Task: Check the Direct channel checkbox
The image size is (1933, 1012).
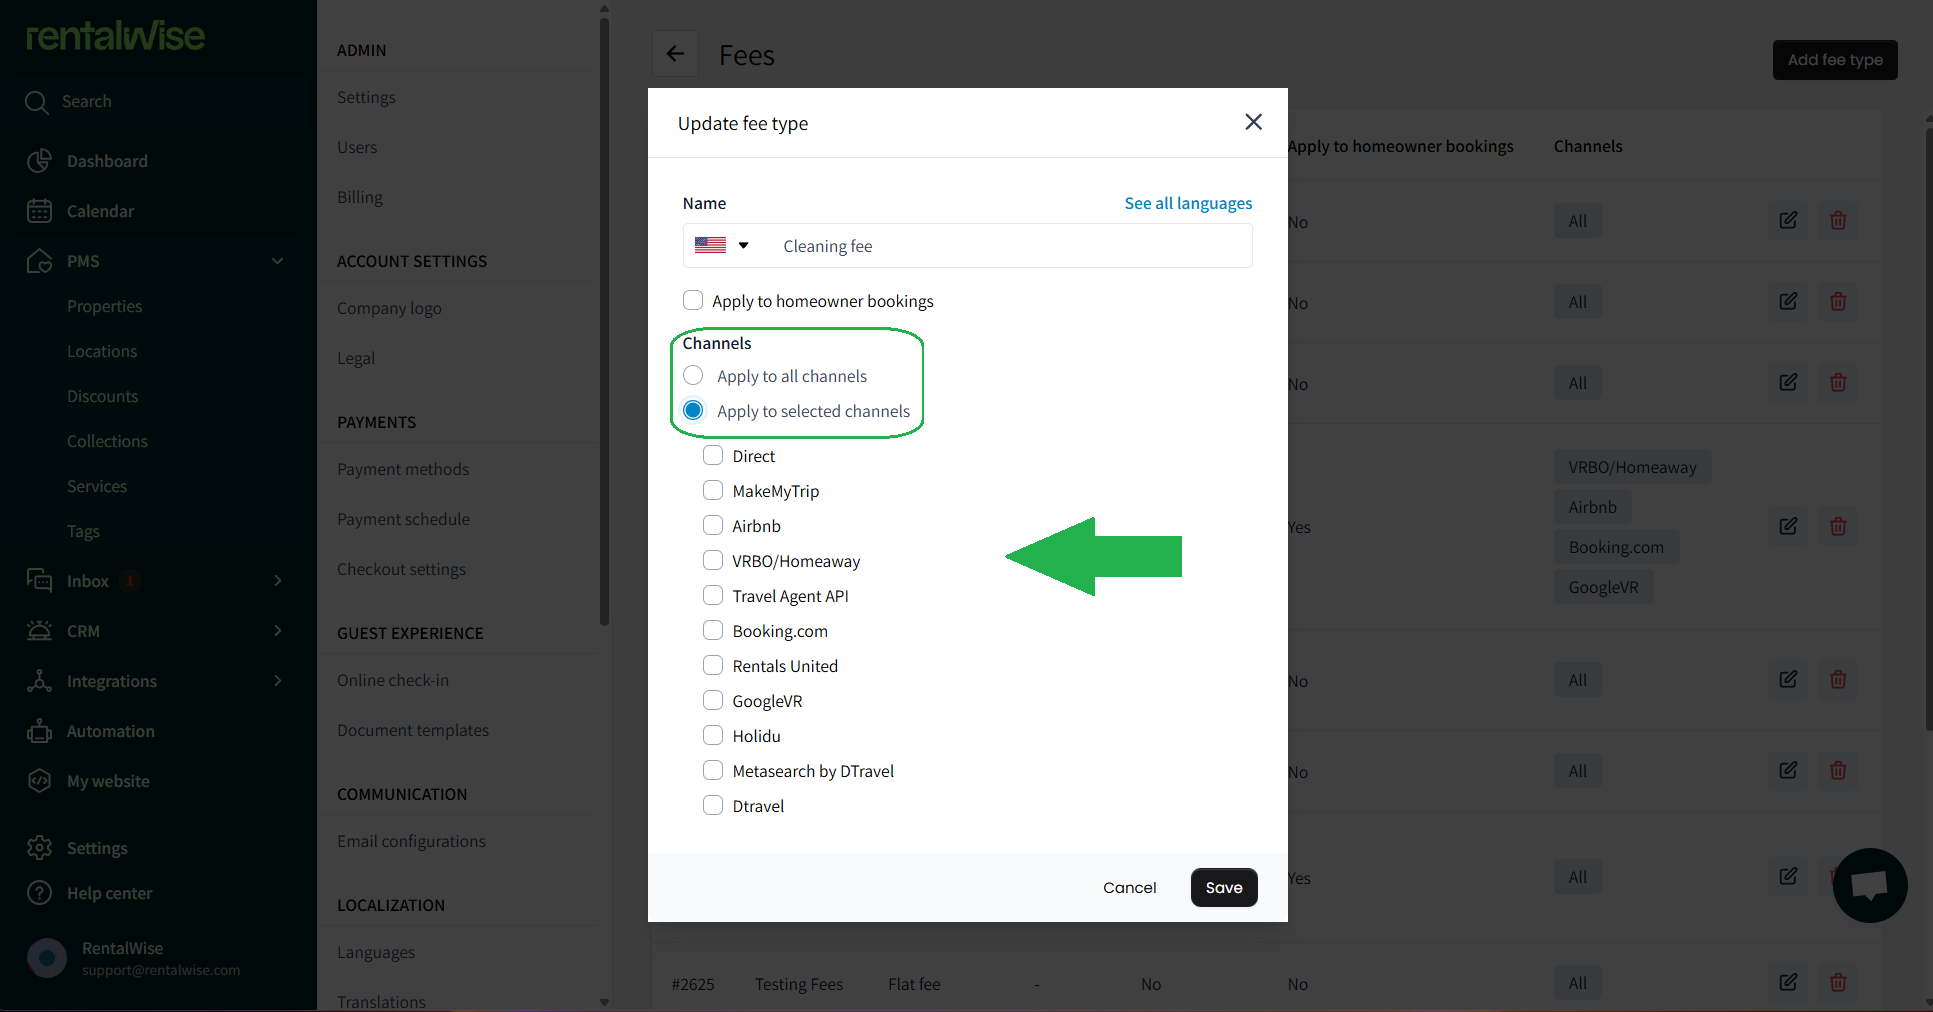Action: point(713,455)
